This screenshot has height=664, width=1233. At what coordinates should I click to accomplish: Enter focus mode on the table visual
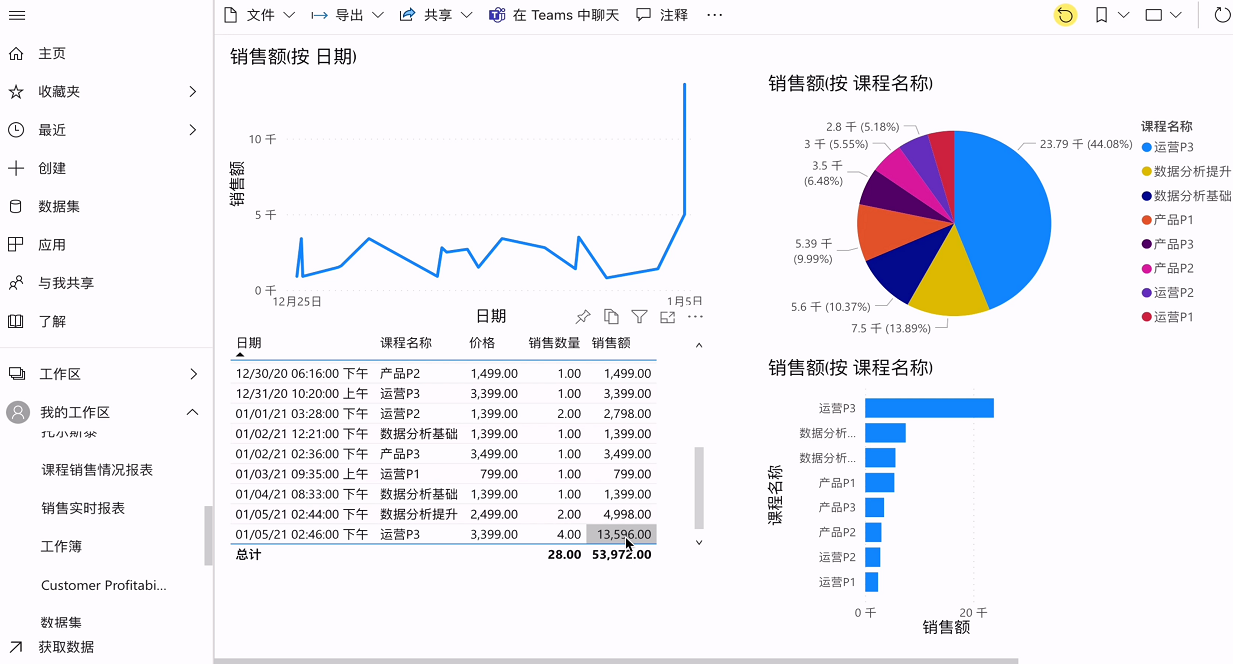coord(667,317)
